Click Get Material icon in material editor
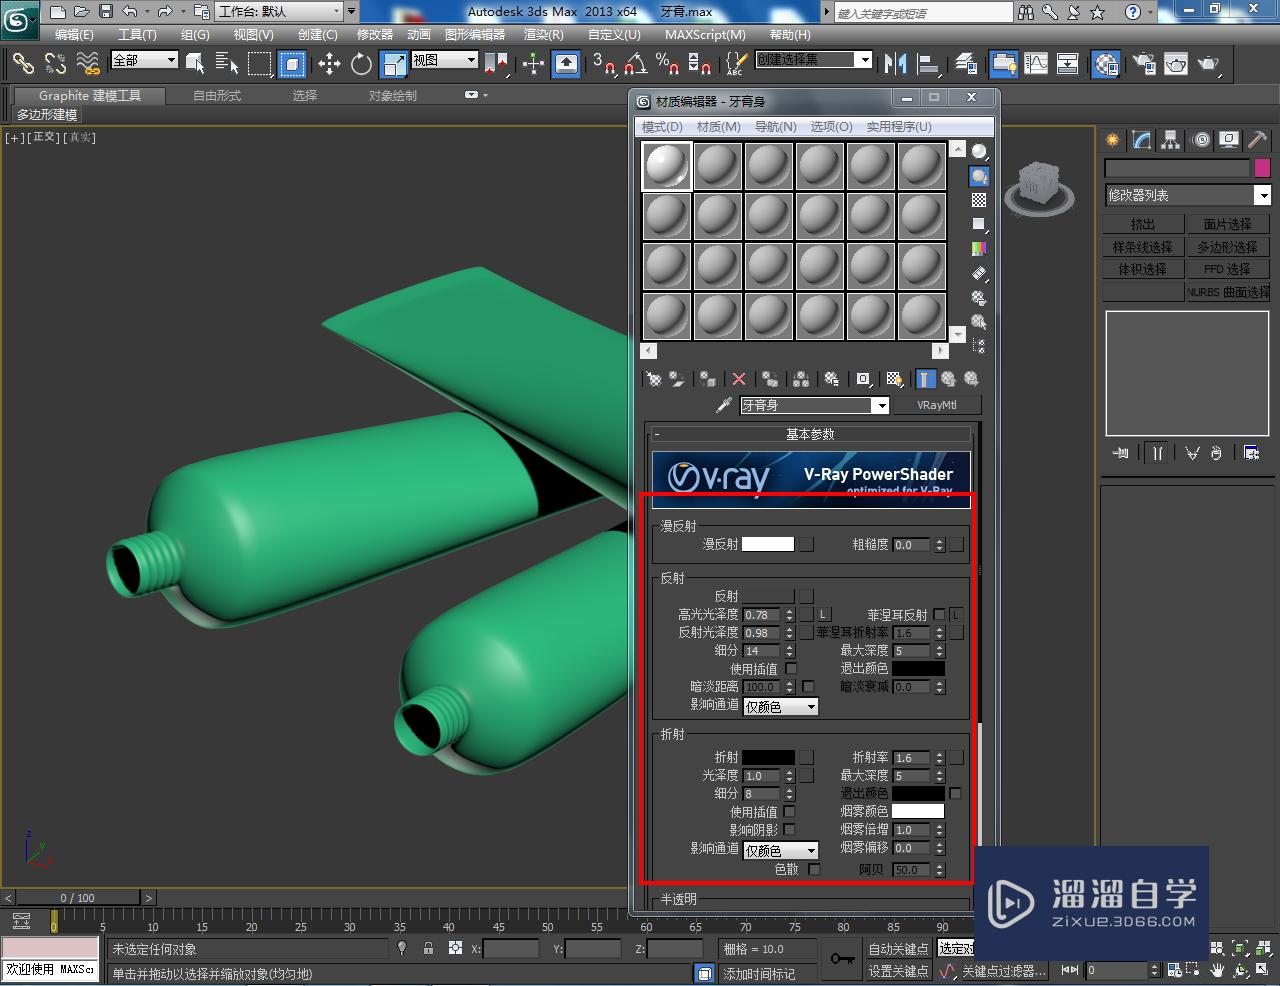Screen dimensions: 1280x986 coord(654,379)
